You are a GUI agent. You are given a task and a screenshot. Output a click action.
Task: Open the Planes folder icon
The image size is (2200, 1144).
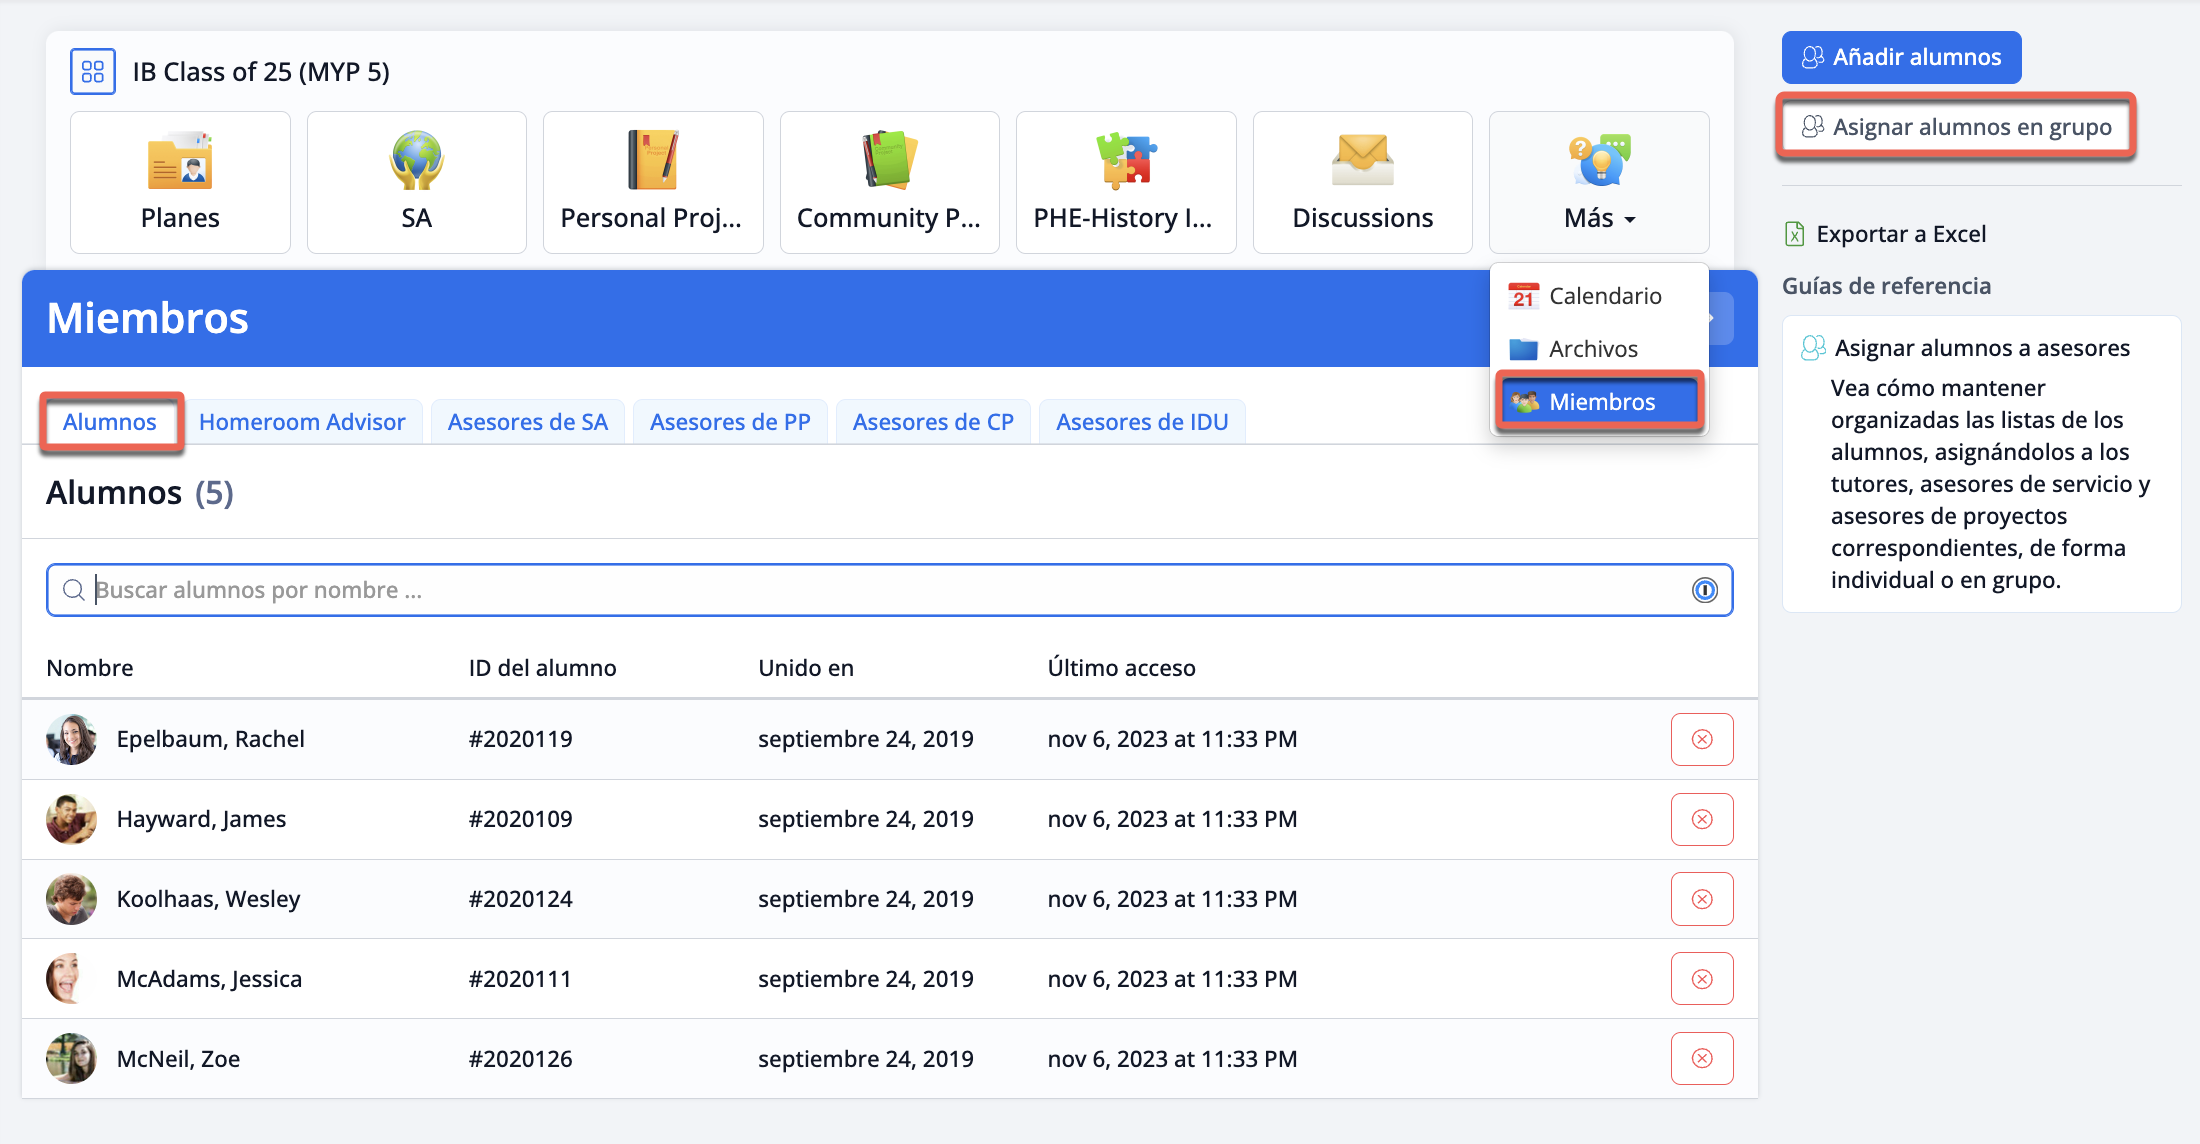pos(180,161)
